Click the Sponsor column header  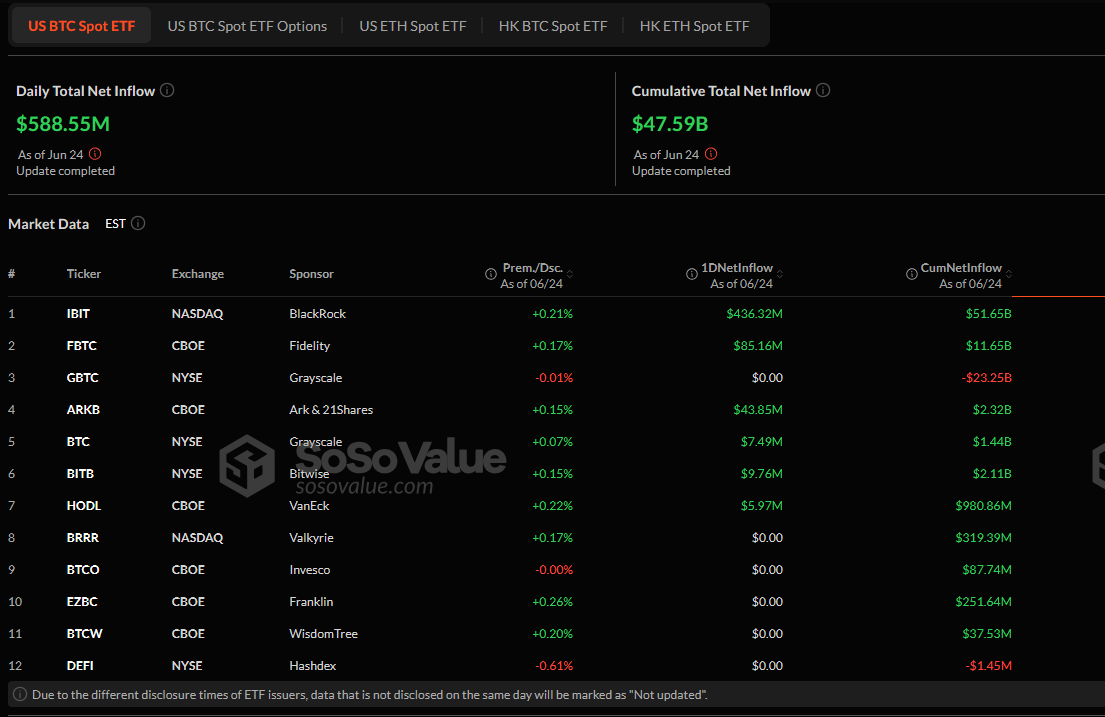(311, 274)
